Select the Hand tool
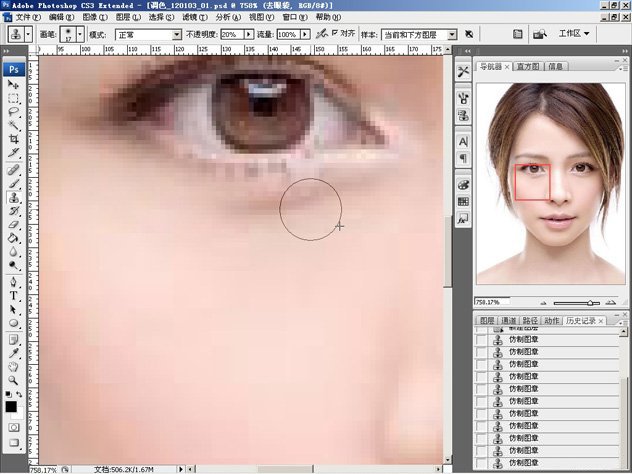This screenshot has width=632, height=474. [x=14, y=366]
